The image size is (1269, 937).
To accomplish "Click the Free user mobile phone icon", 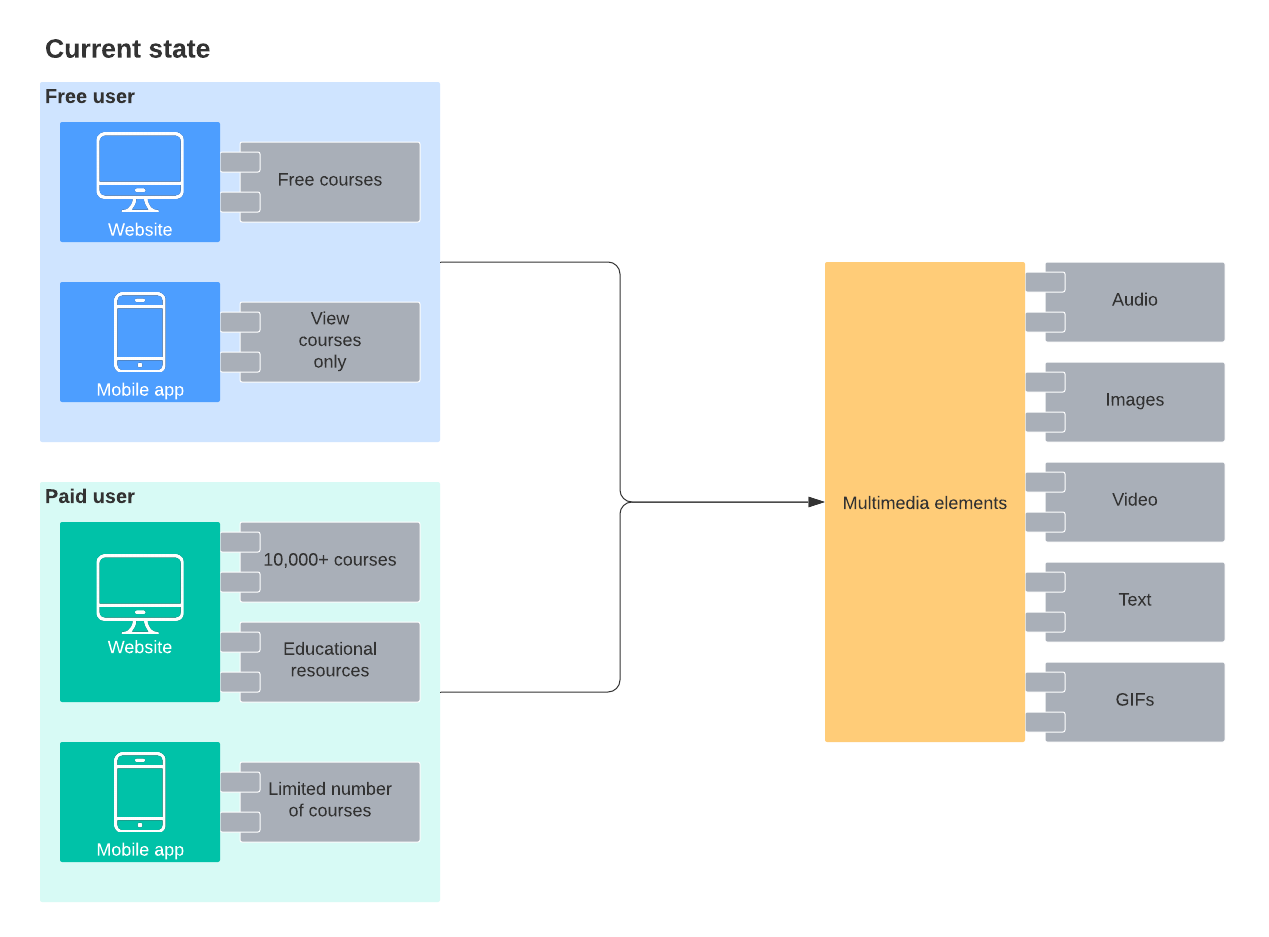I will click(140, 332).
